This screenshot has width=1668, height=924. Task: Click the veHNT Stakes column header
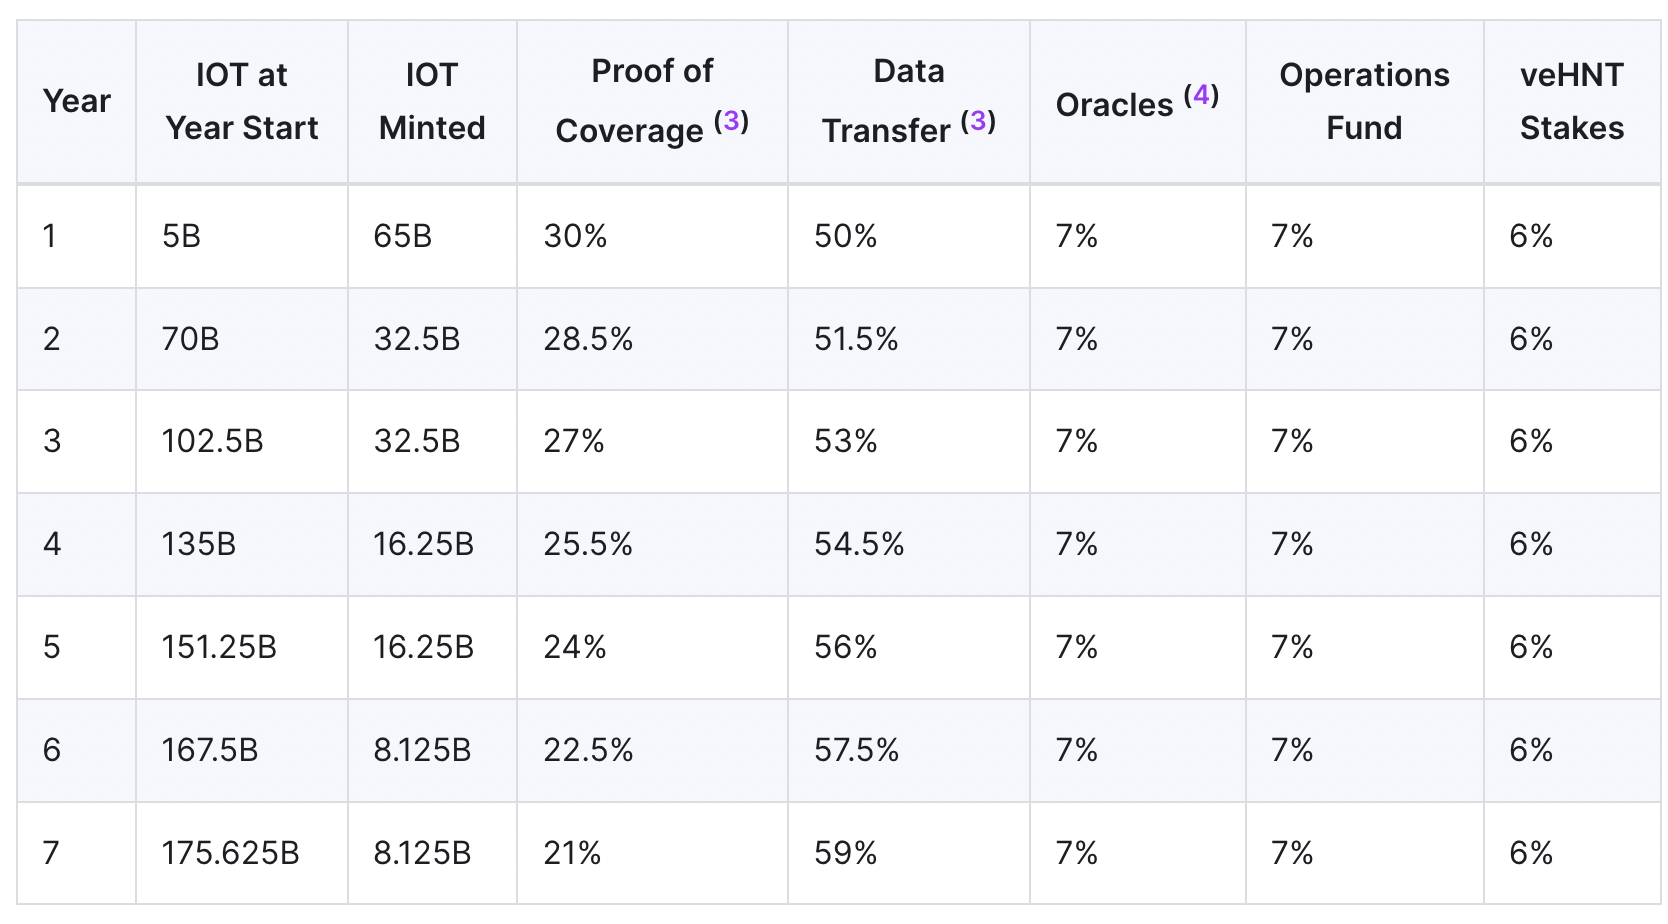(1571, 101)
